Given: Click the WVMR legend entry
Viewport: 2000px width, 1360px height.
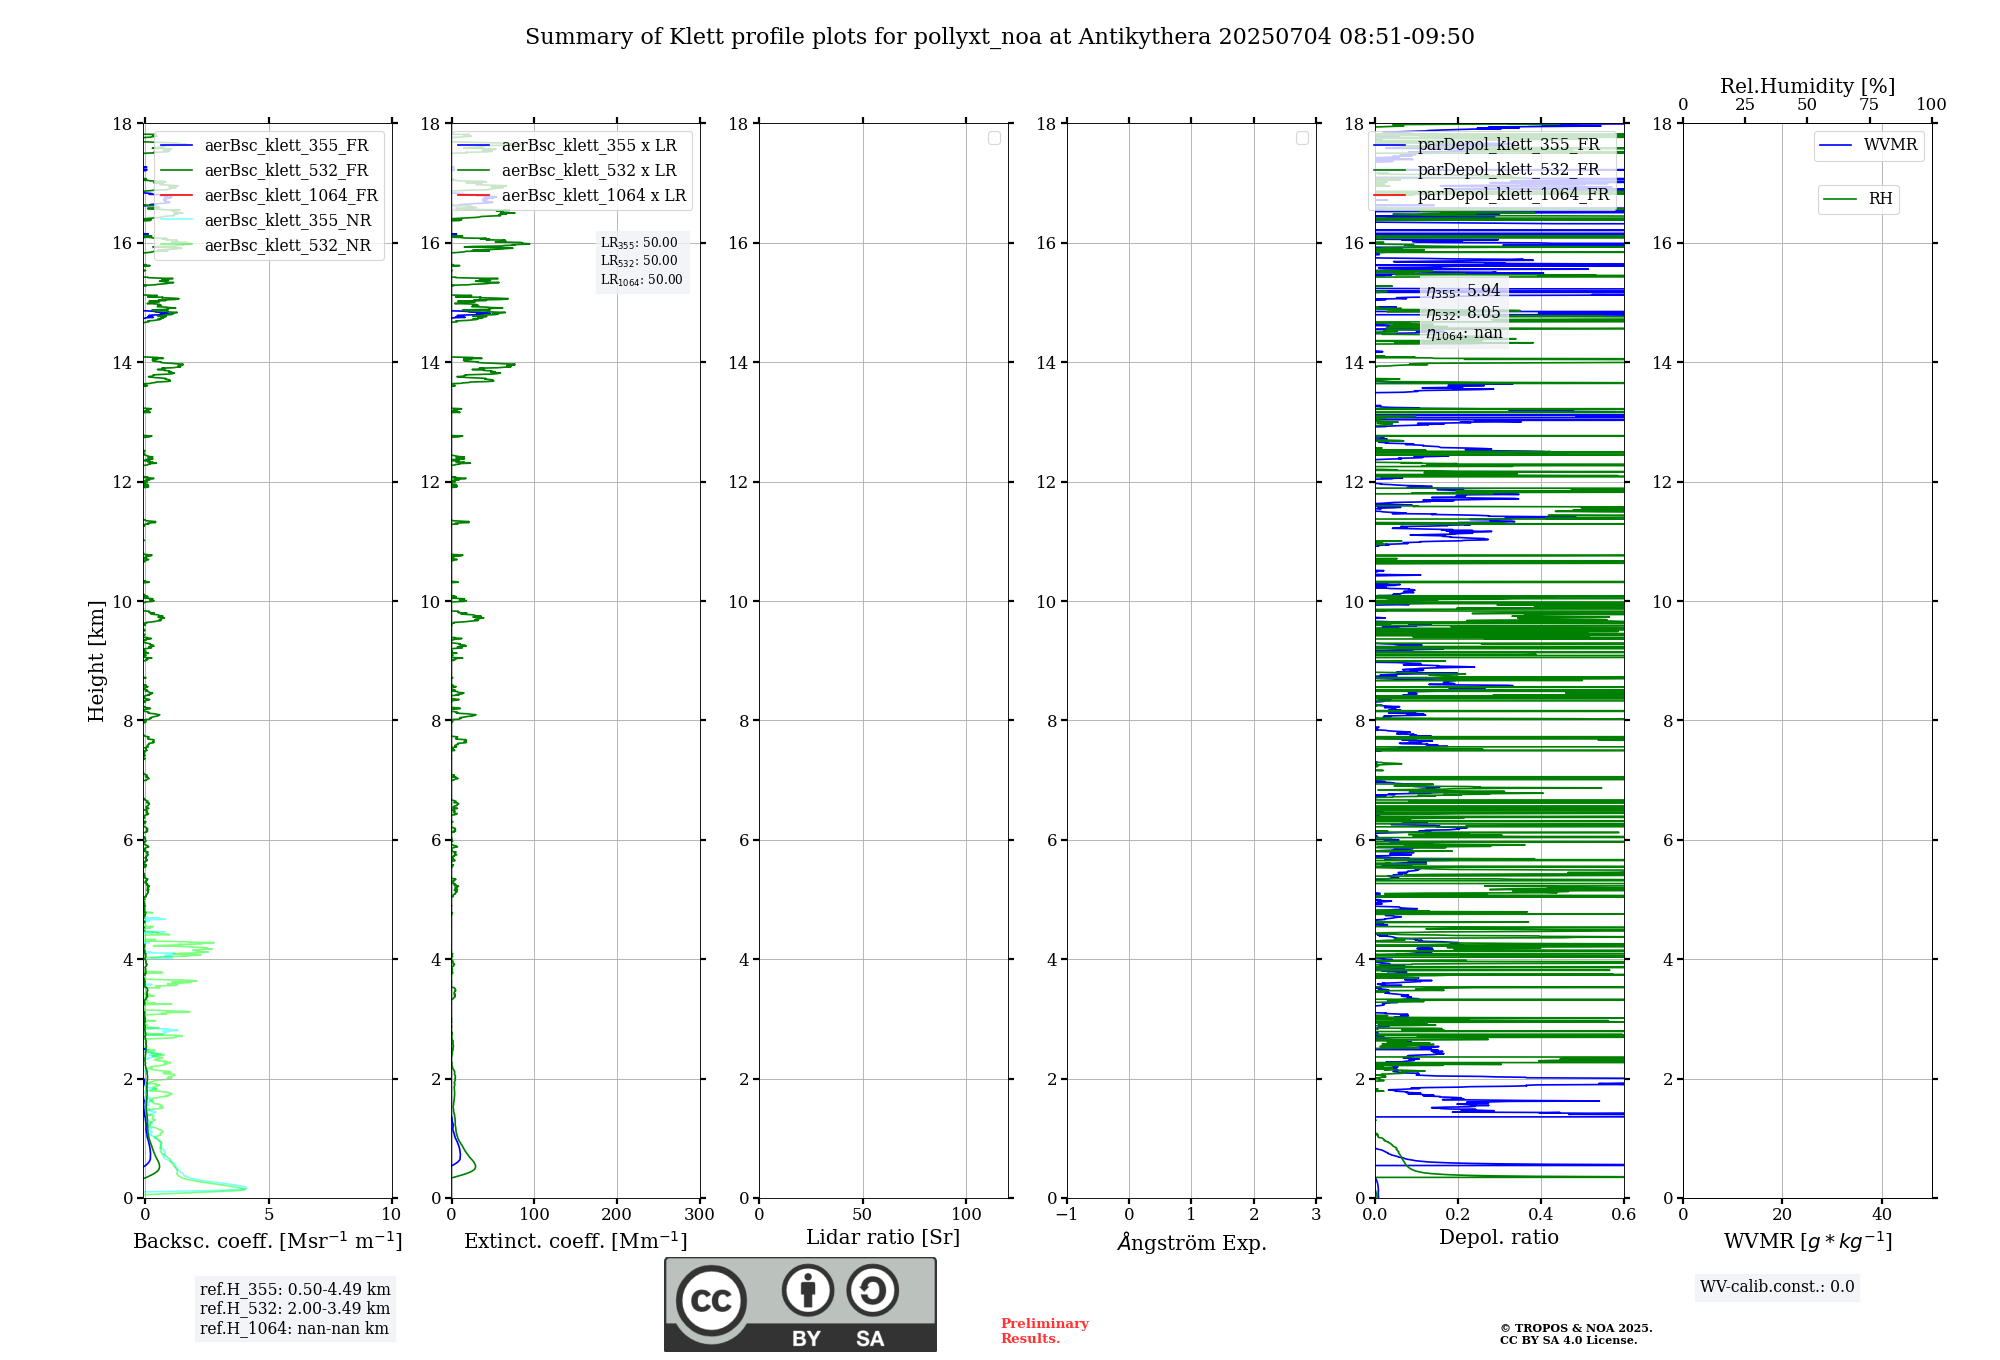Looking at the screenshot, I should 1869,145.
